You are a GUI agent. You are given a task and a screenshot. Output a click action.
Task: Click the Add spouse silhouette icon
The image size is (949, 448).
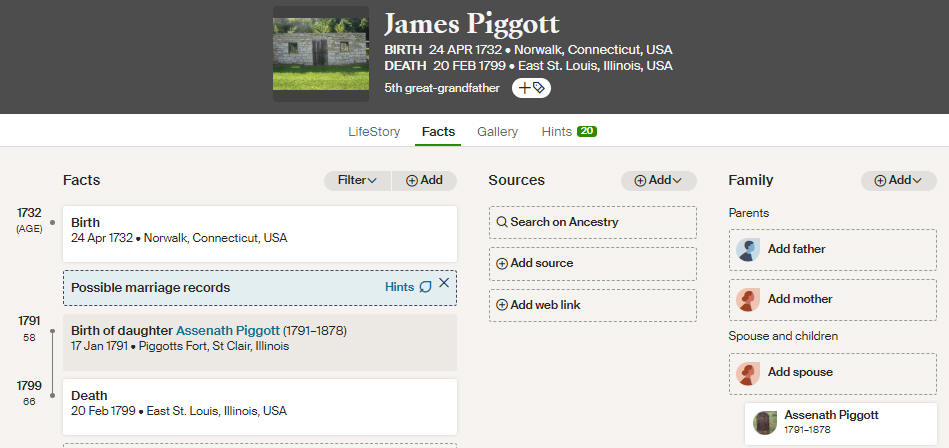(748, 373)
